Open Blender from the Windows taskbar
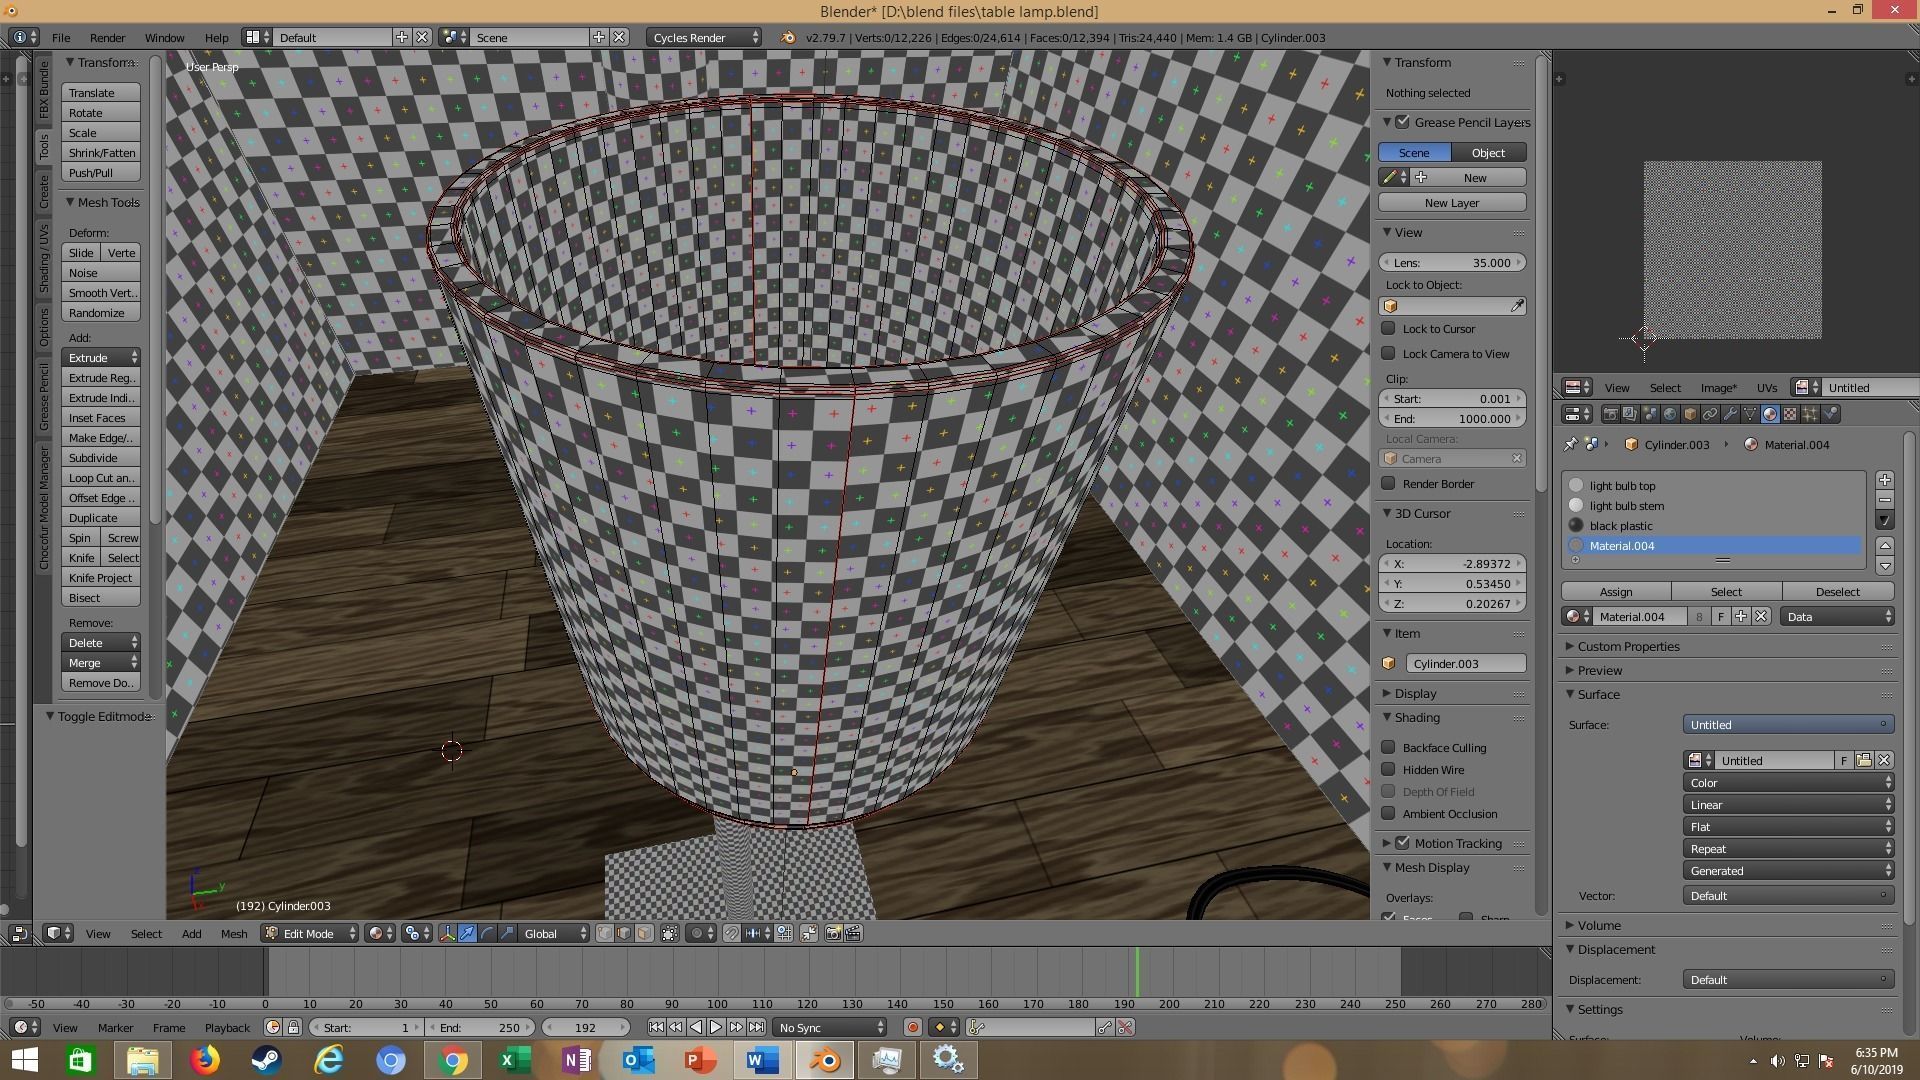Image resolution: width=1920 pixels, height=1080 pixels. pos(825,1059)
